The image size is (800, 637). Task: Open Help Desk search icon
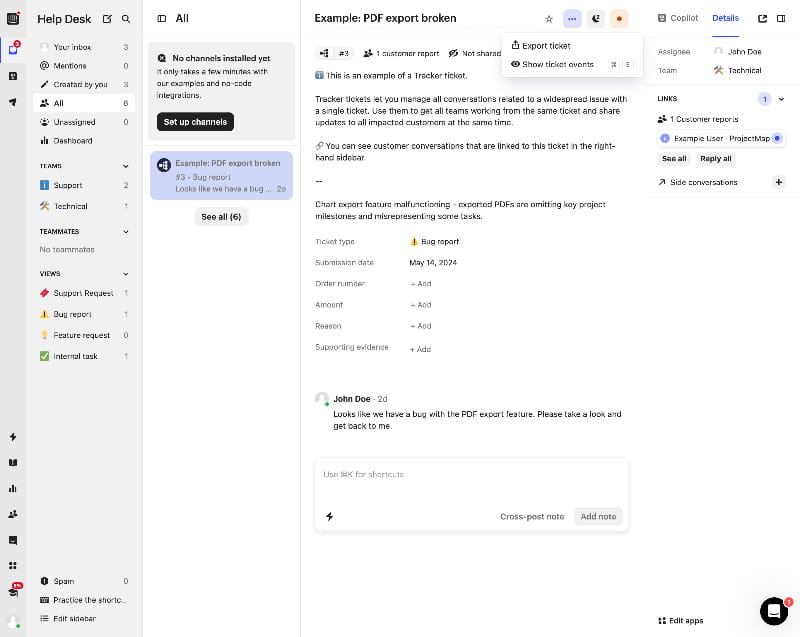(126, 19)
